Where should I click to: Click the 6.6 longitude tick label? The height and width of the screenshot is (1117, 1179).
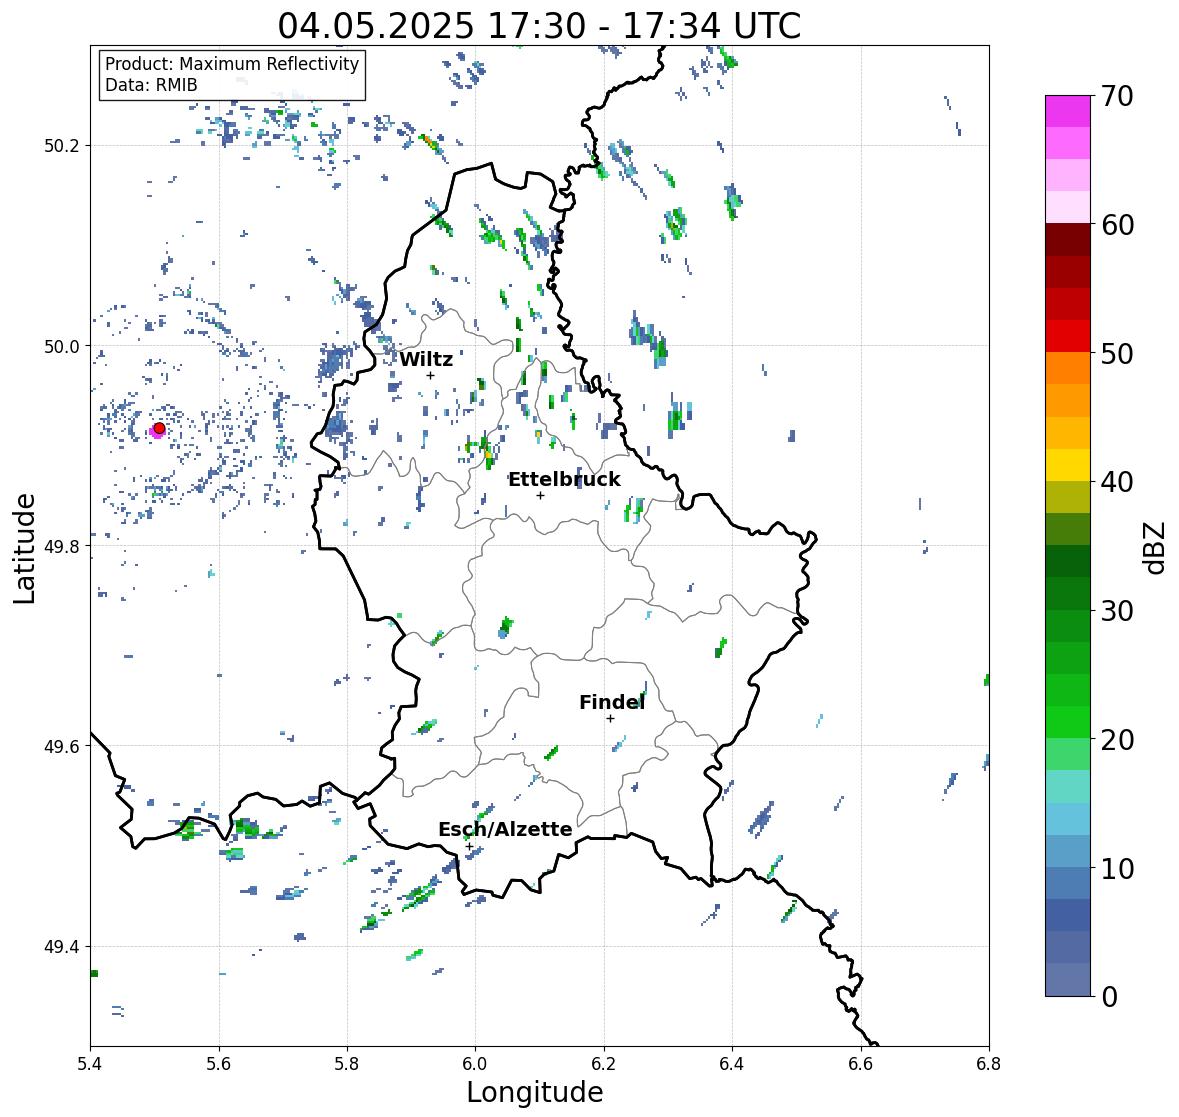861,1064
